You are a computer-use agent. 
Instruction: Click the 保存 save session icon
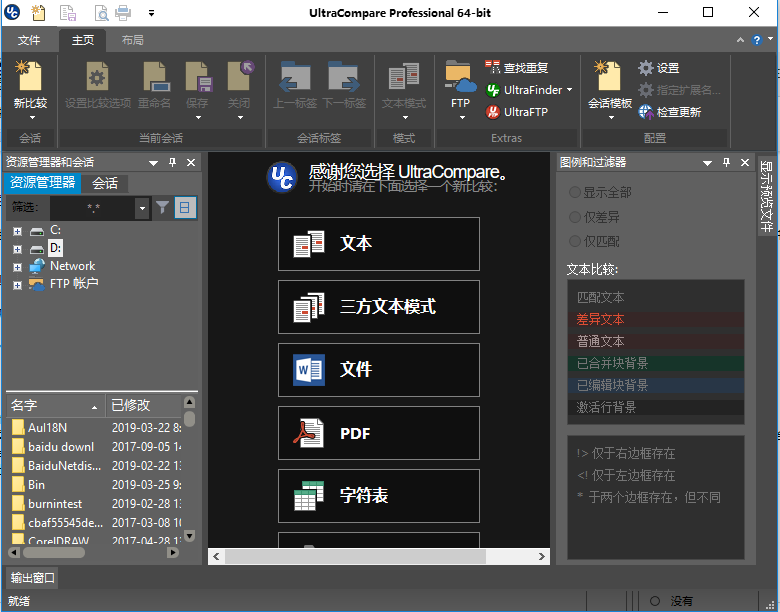click(x=198, y=76)
